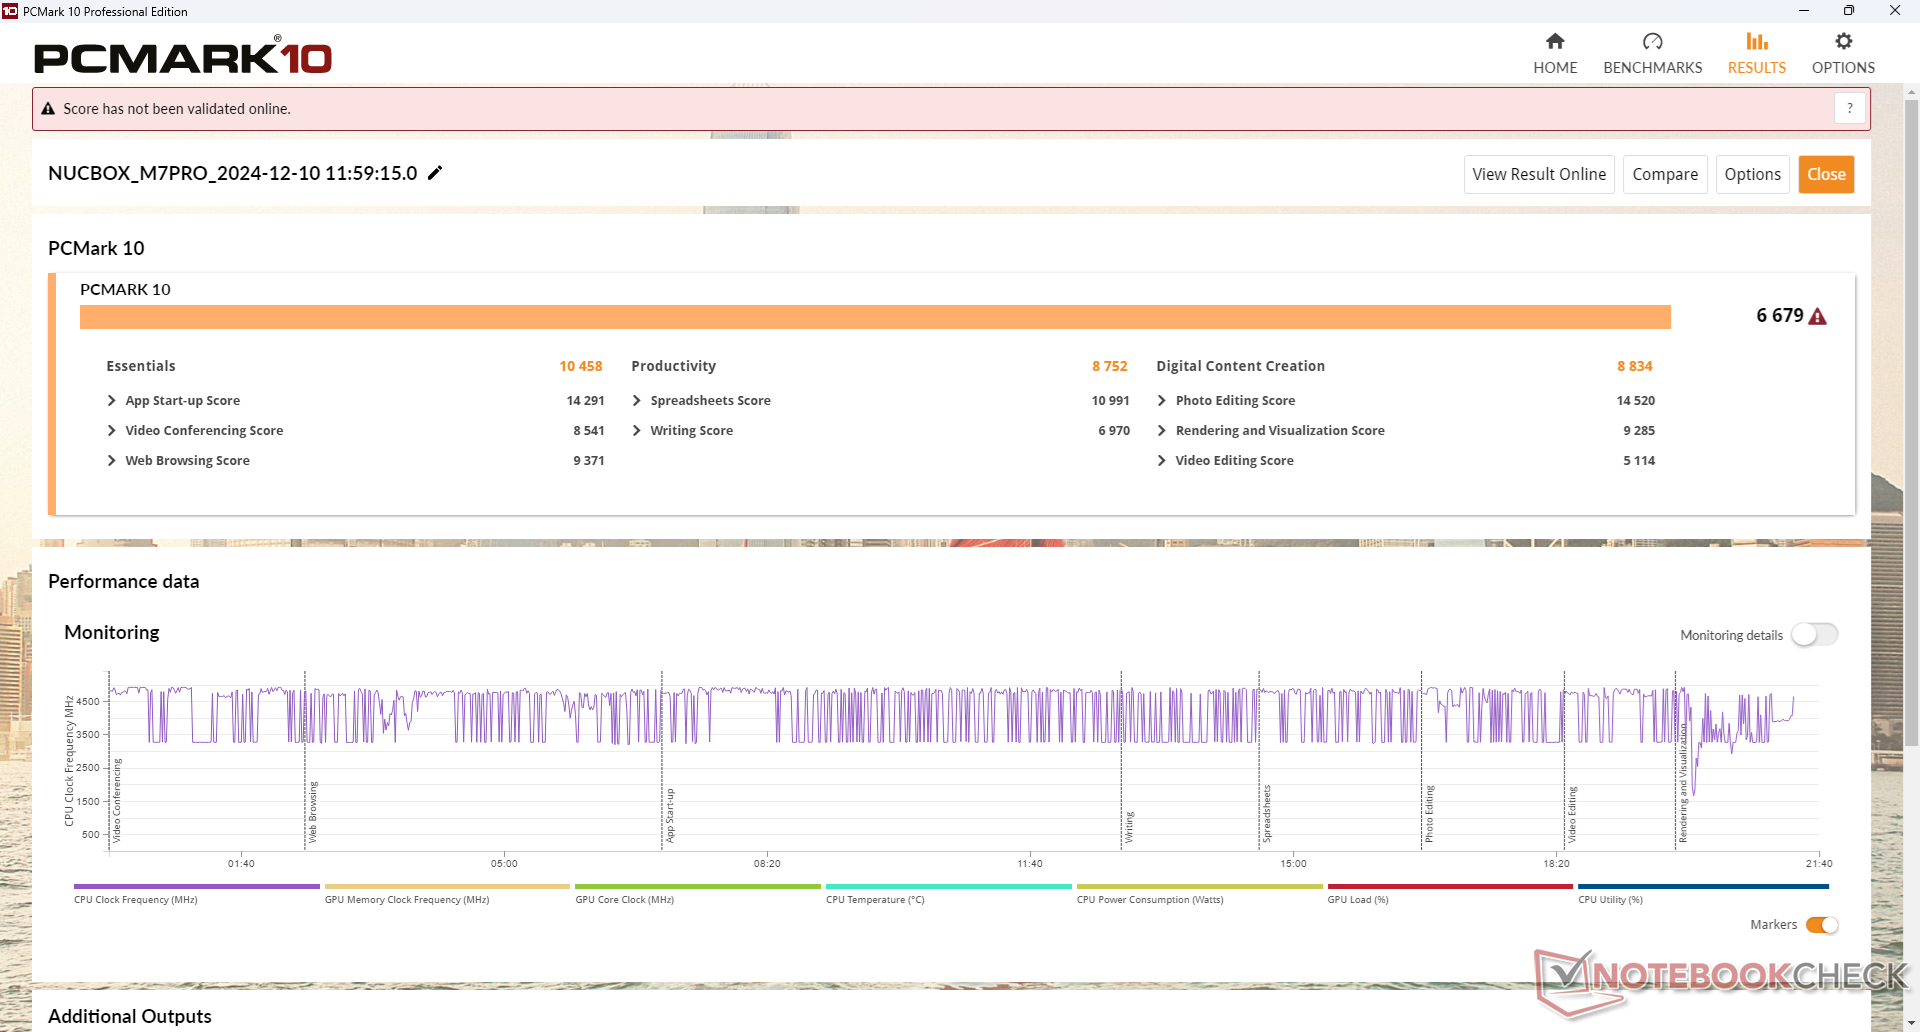Click the Writing chart marker line
This screenshot has width=1920, height=1032.
point(1121,762)
